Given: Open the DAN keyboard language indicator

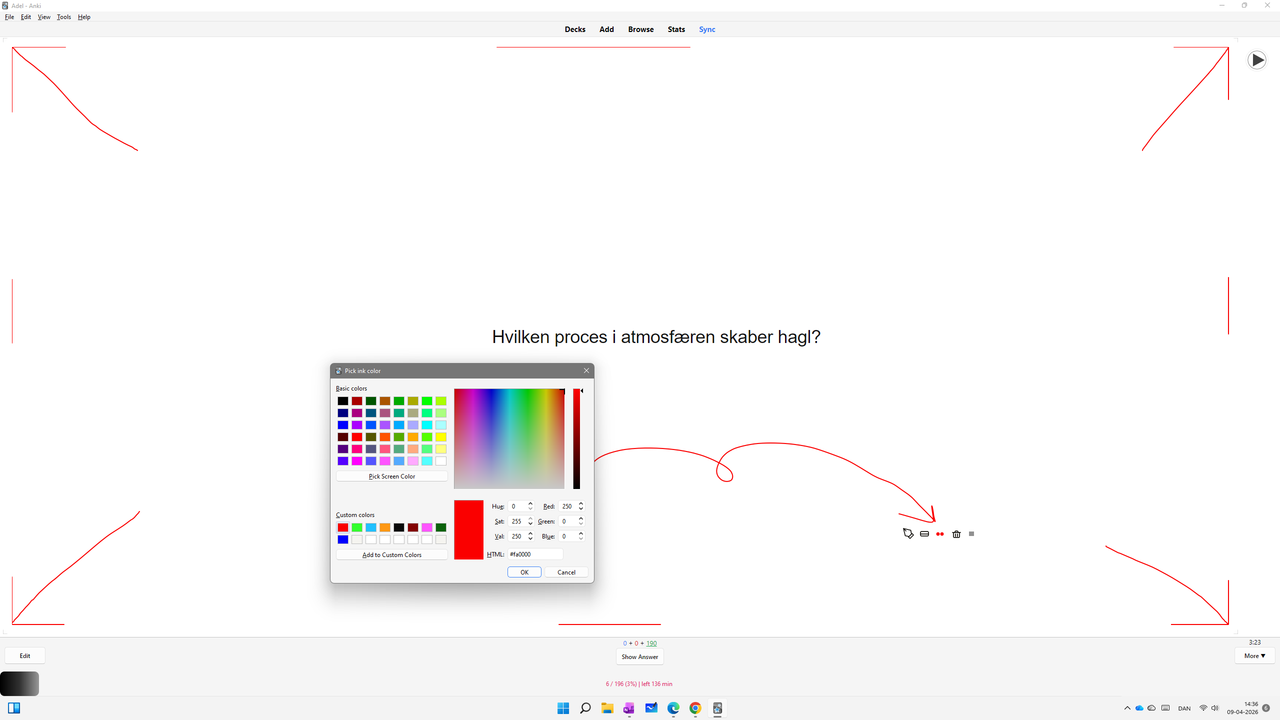Looking at the screenshot, I should pyautogui.click(x=1184, y=708).
